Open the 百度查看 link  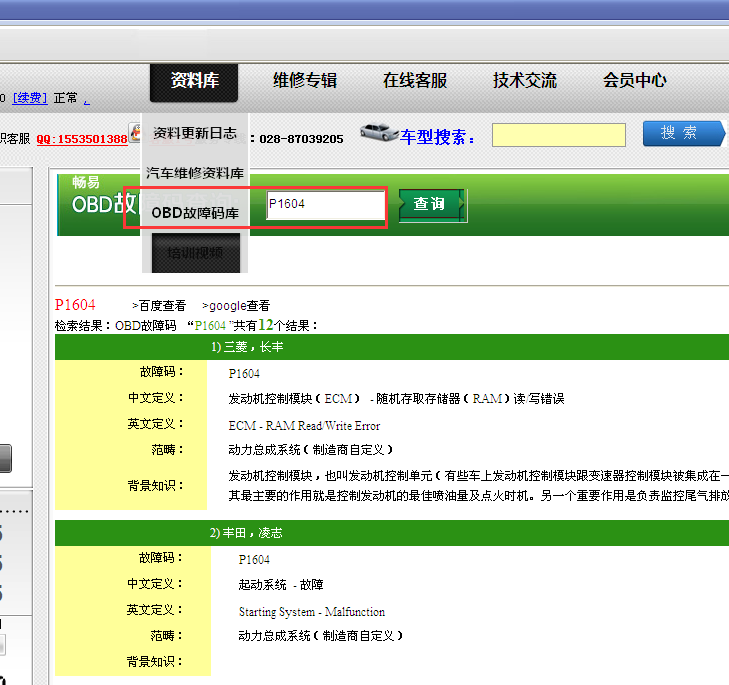(159, 306)
